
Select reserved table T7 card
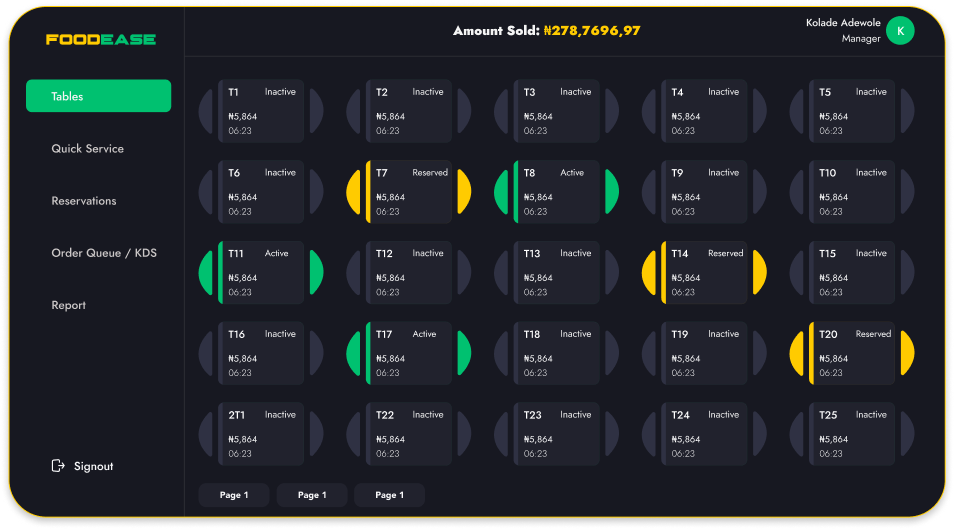409,191
